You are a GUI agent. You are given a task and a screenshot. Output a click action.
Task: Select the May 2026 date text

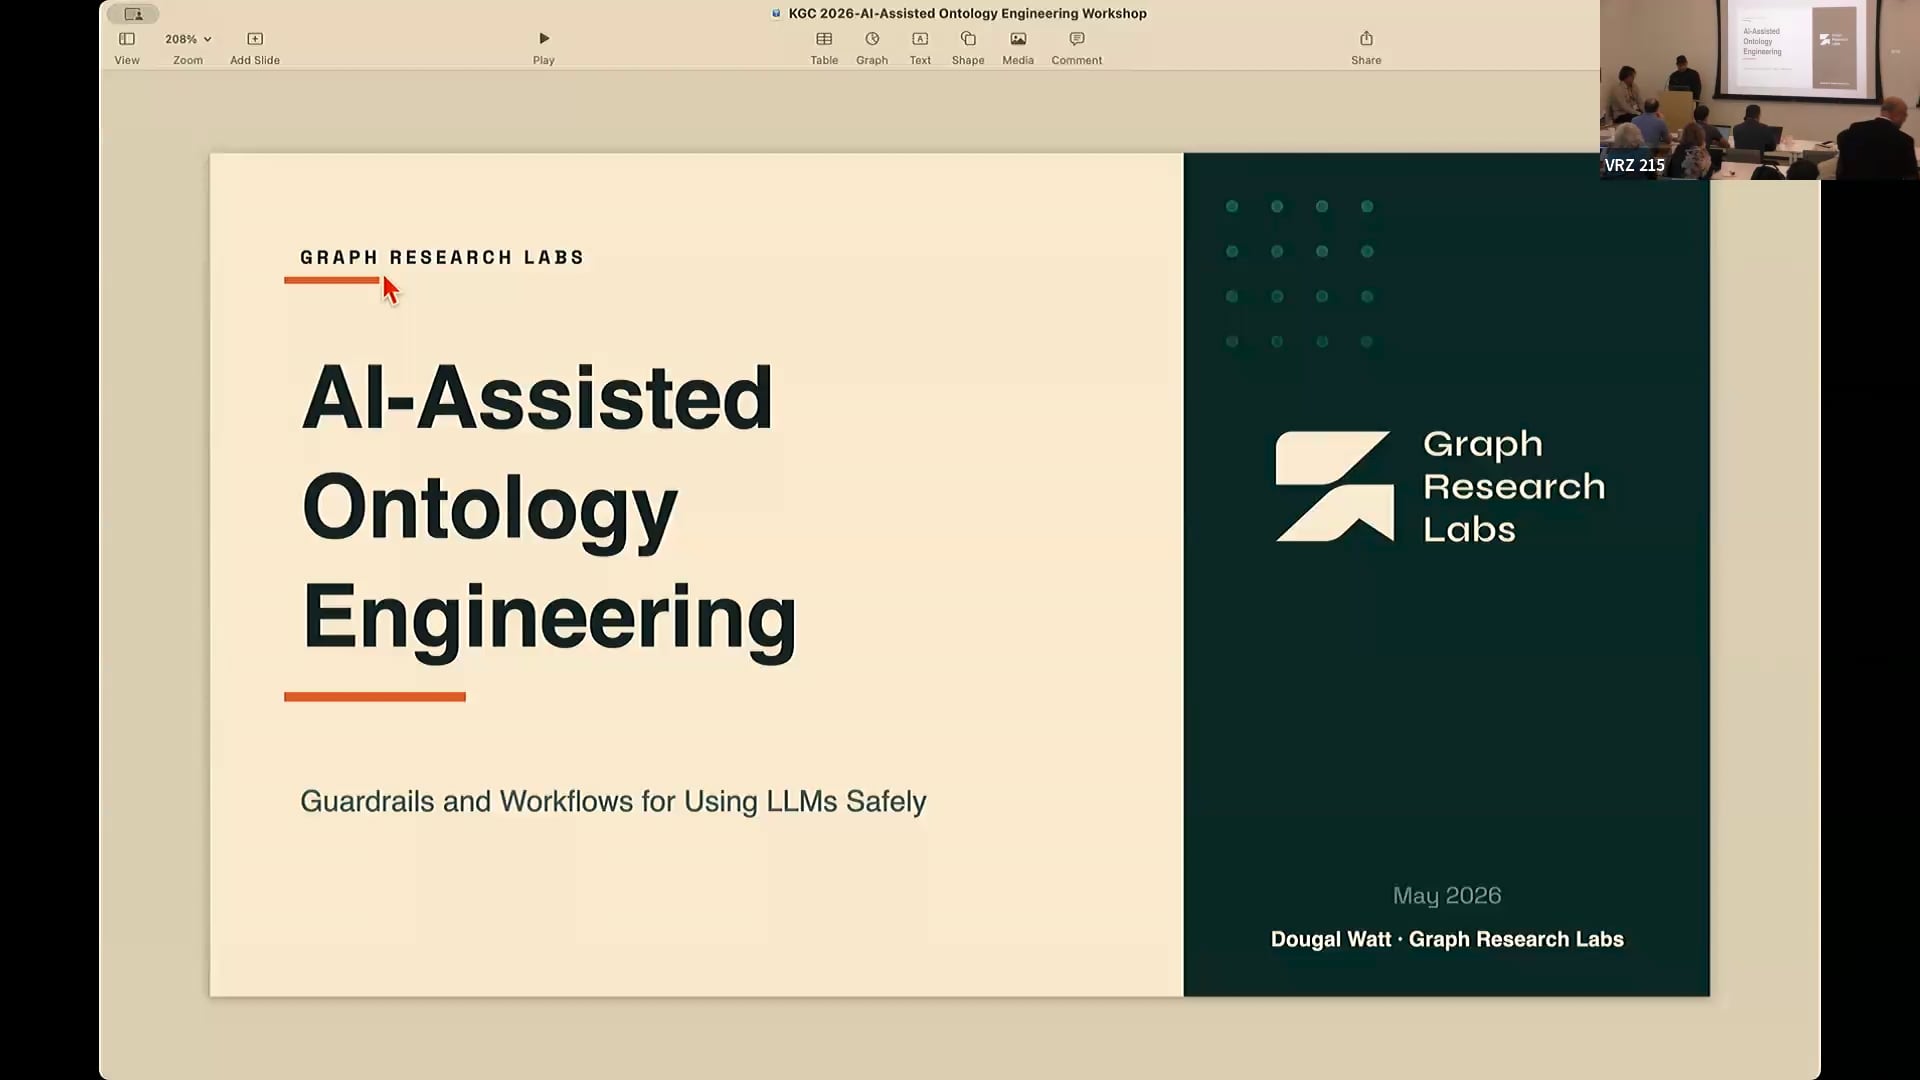1447,895
